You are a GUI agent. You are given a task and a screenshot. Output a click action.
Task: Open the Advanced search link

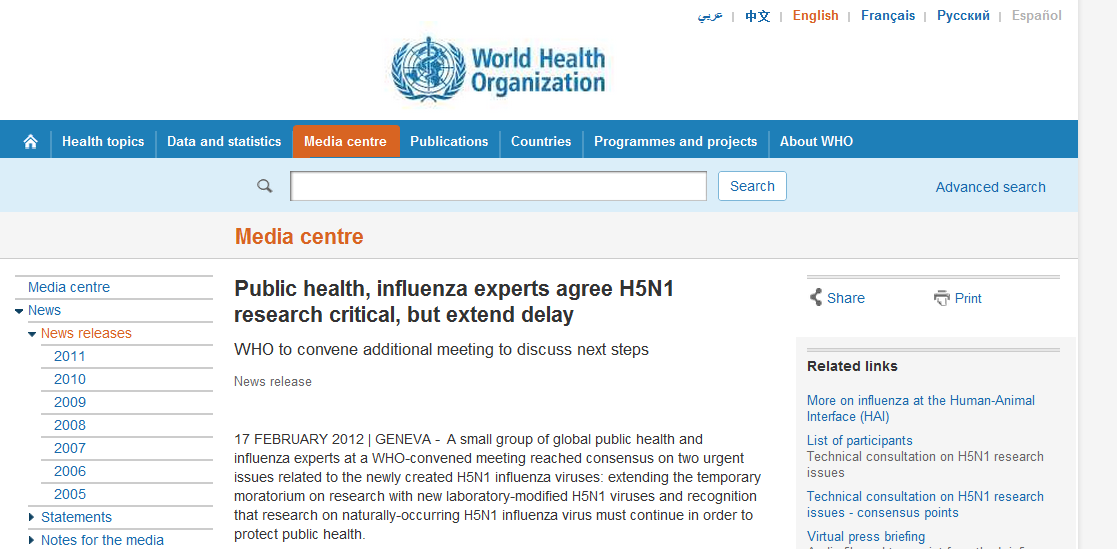pos(990,187)
